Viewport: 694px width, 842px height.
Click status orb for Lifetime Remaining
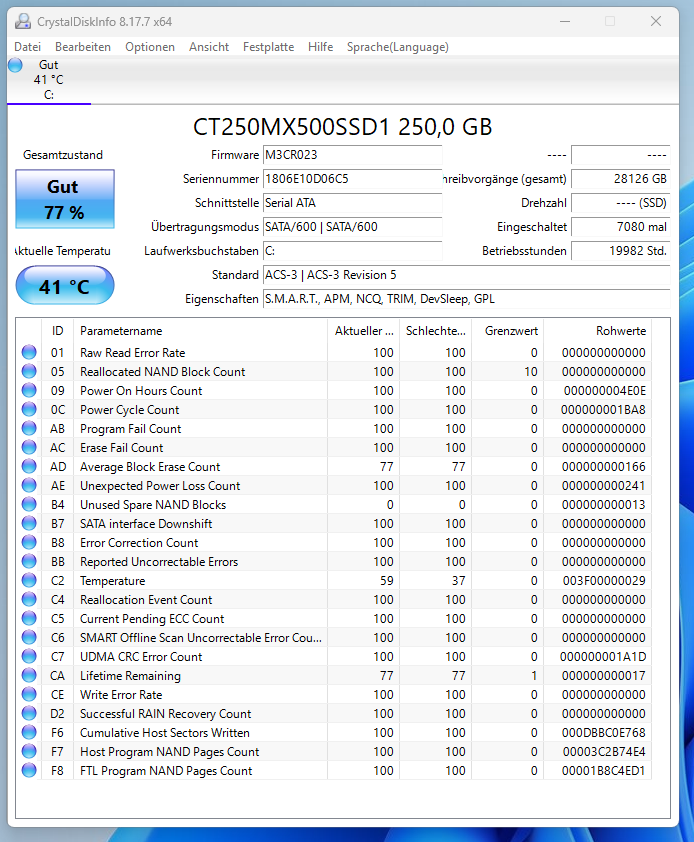click(x=29, y=676)
